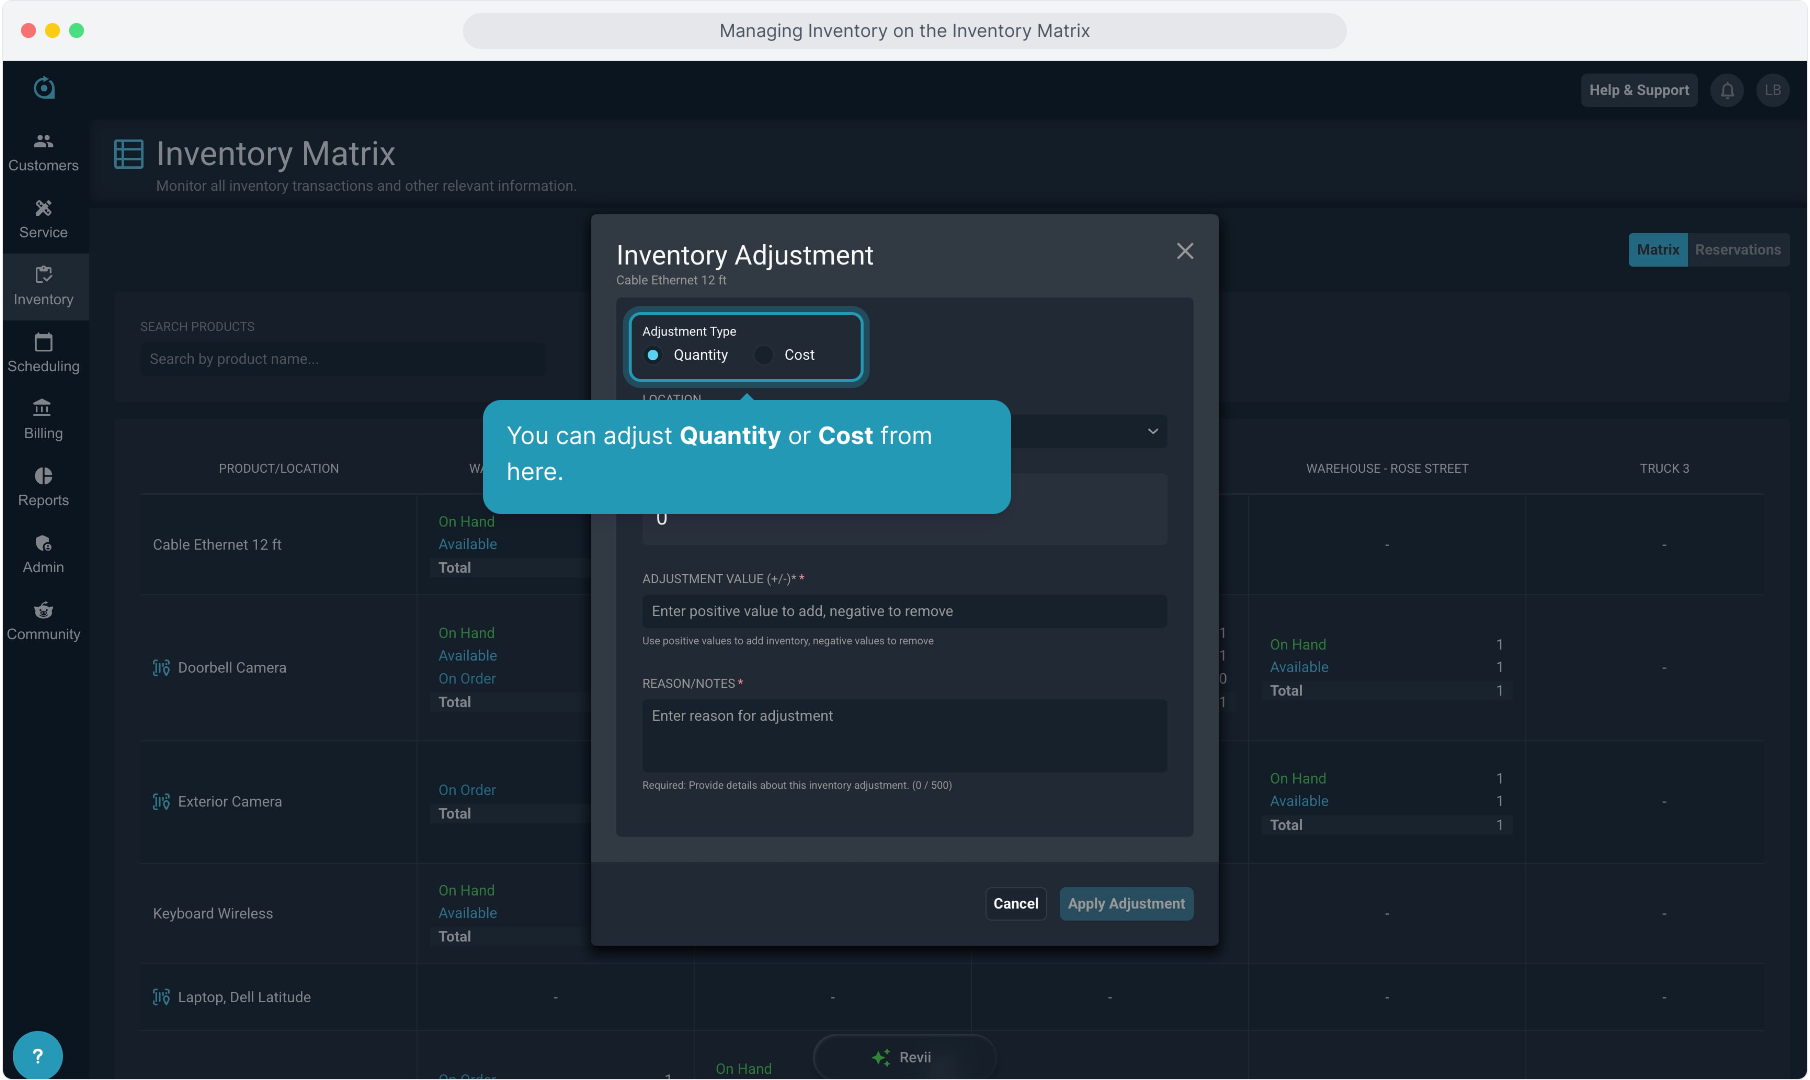This screenshot has width=1810, height=1080.
Task: Open the Service tools icon
Action: coord(43,209)
